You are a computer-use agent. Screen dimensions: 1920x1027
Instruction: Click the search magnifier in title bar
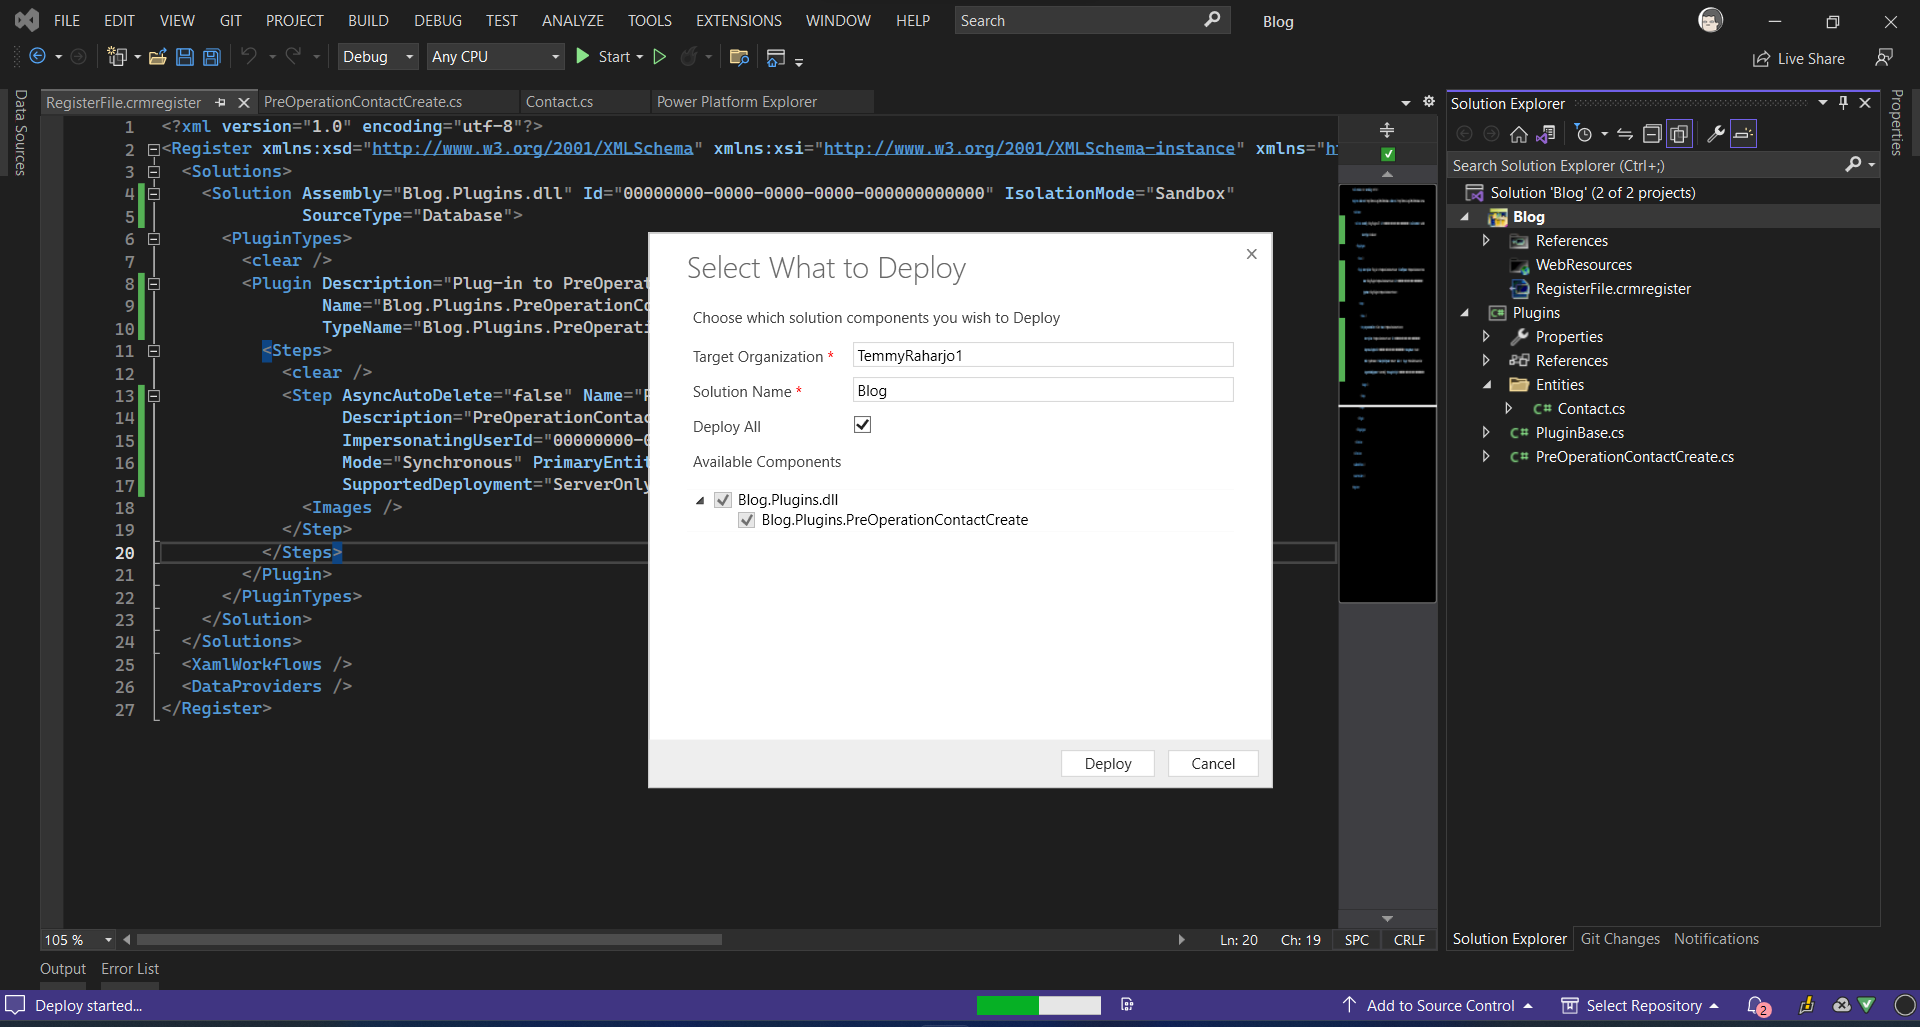[1212, 19]
